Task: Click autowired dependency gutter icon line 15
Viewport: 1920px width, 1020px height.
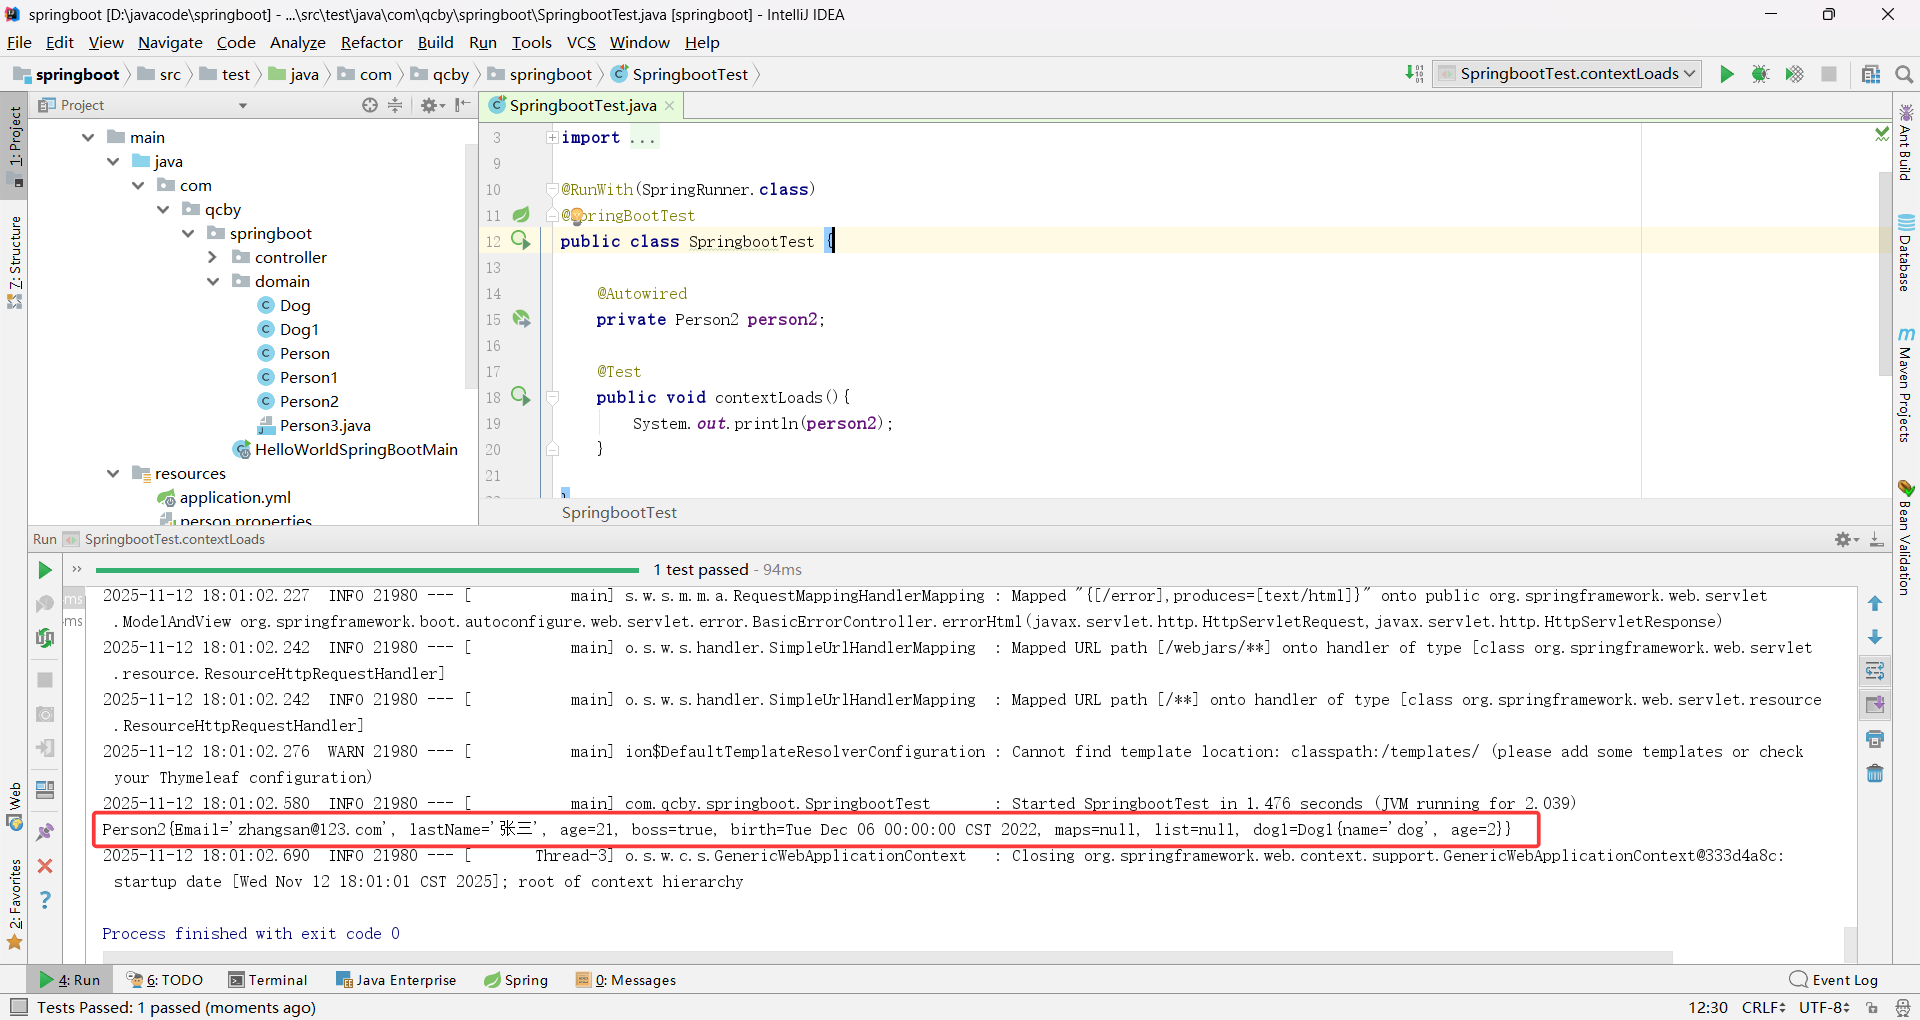Action: (x=521, y=319)
